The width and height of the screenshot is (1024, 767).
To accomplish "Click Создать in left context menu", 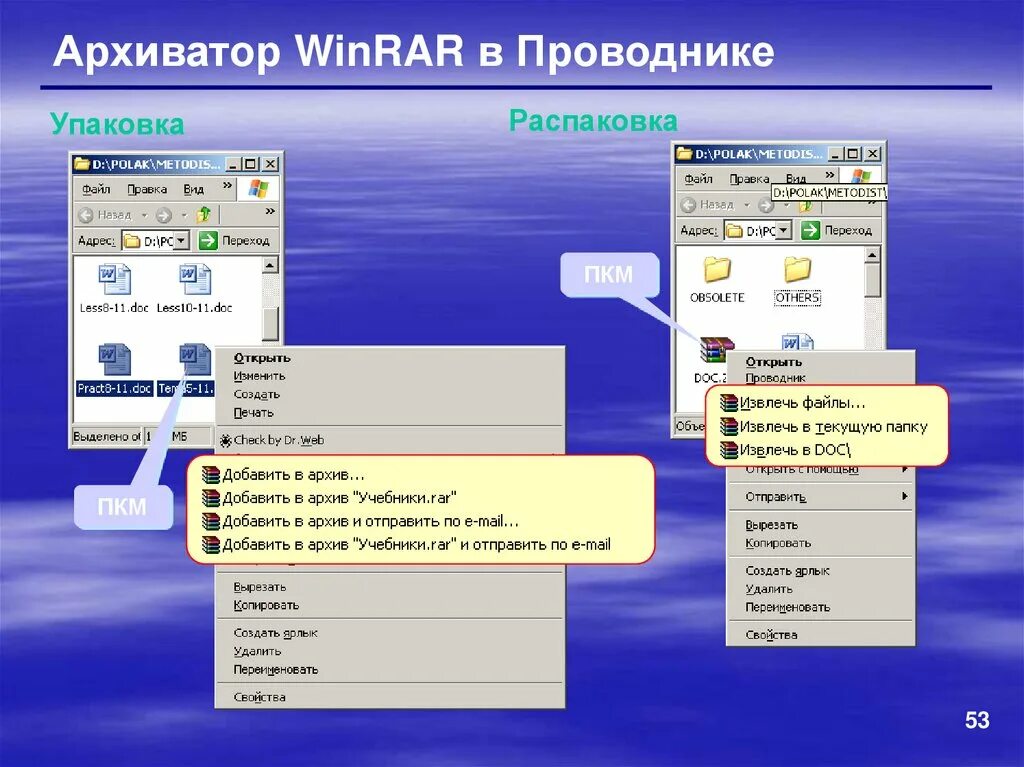I will point(257,395).
